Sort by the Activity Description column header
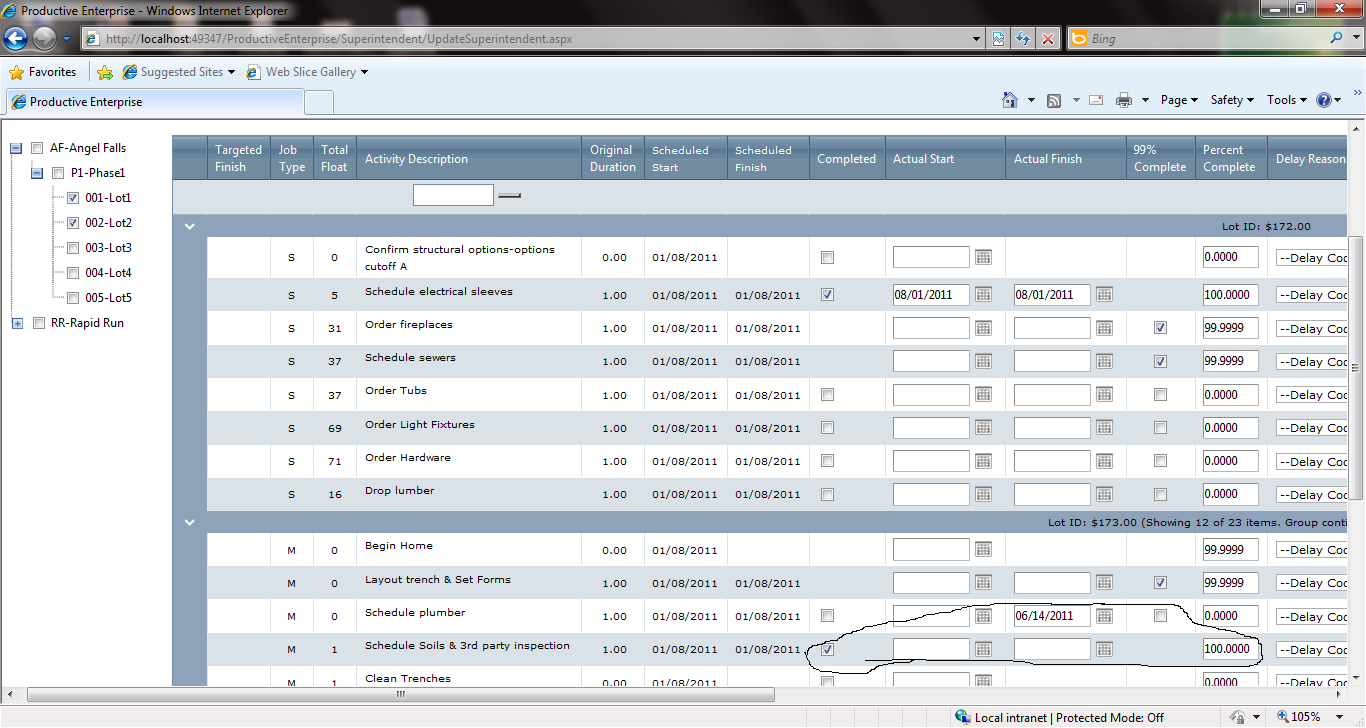The width and height of the screenshot is (1366, 728). pos(416,159)
